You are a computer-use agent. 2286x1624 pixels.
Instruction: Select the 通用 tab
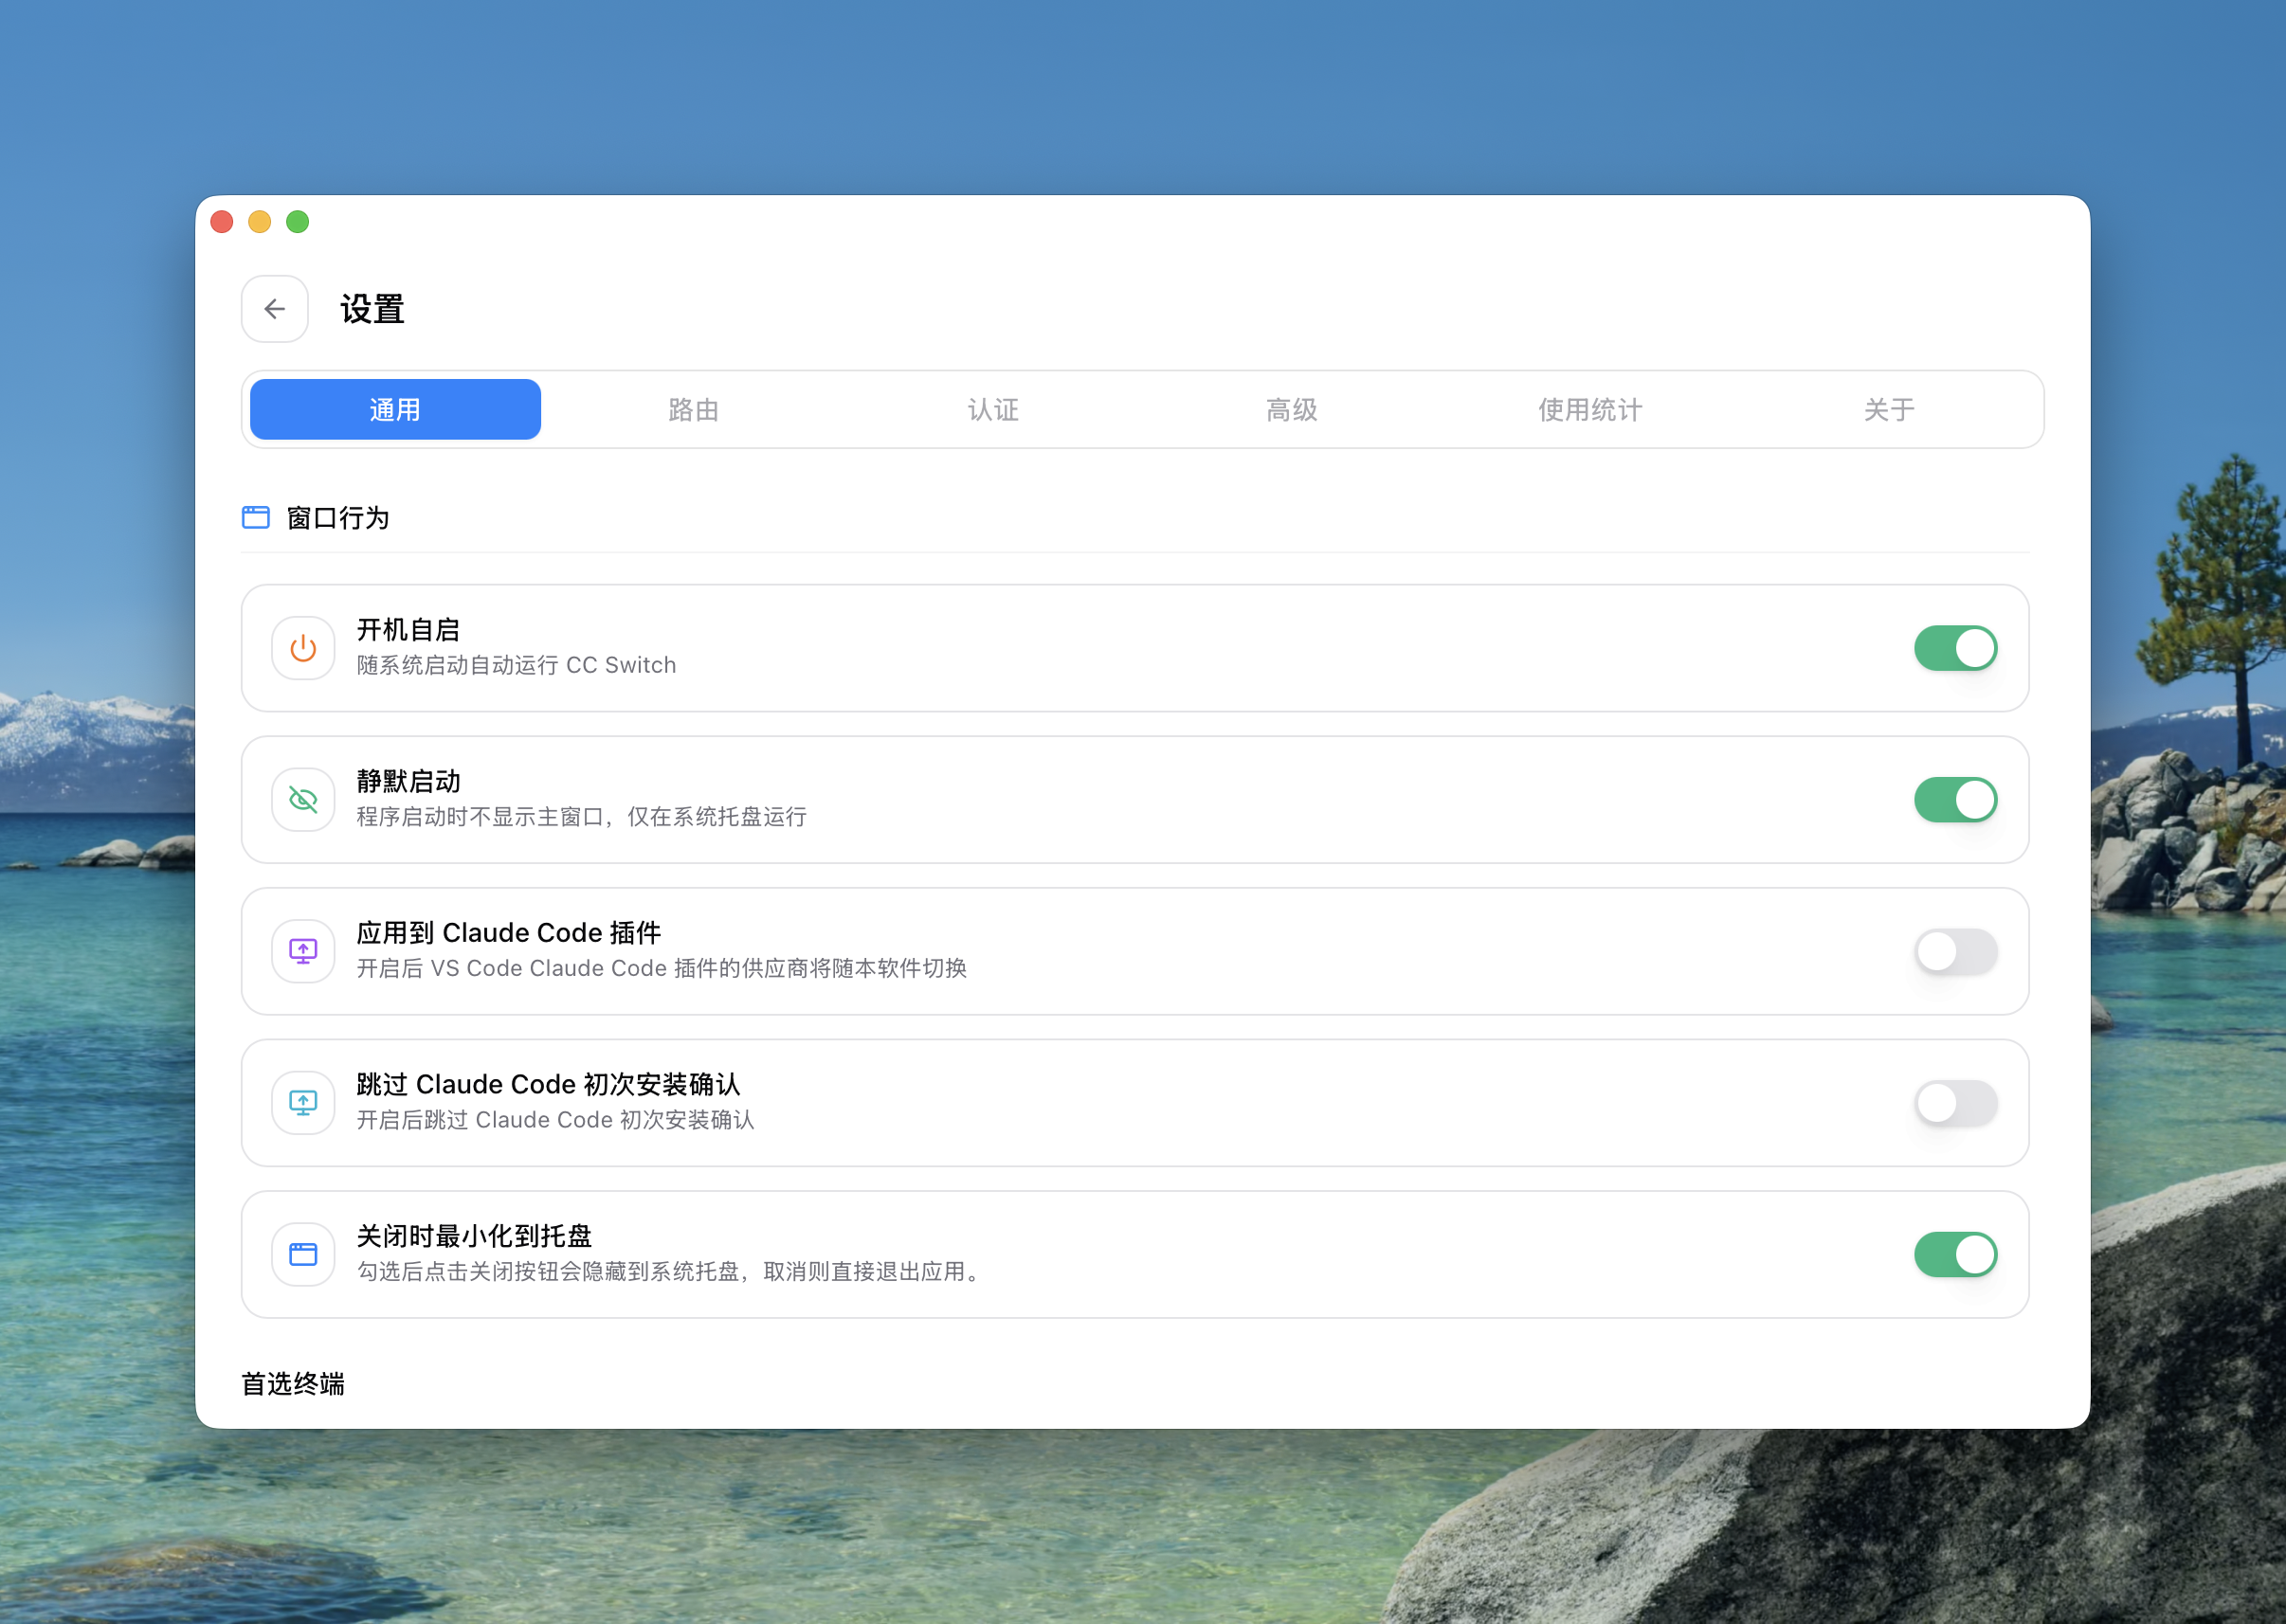click(395, 409)
